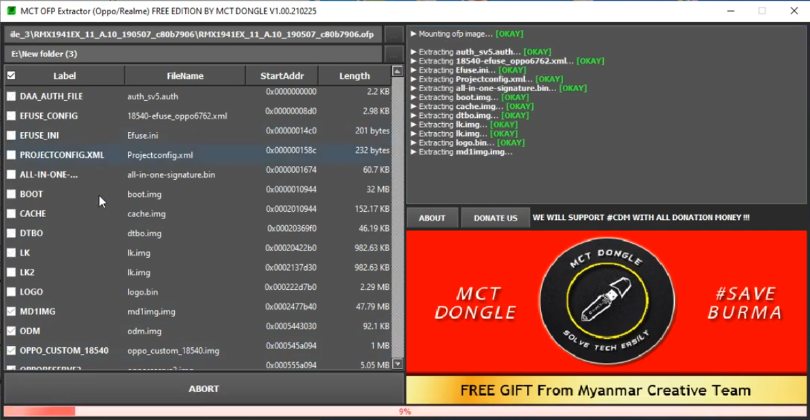The width and height of the screenshot is (810, 420).
Task: Click the MCT Dongle round logo
Action: pos(607,301)
